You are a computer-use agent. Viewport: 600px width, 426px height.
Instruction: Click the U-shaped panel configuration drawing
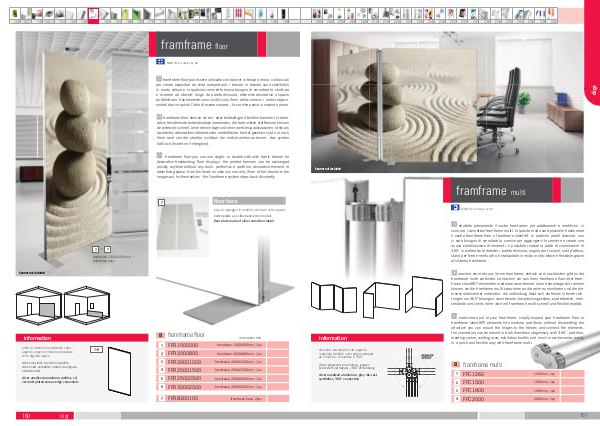click(381, 299)
